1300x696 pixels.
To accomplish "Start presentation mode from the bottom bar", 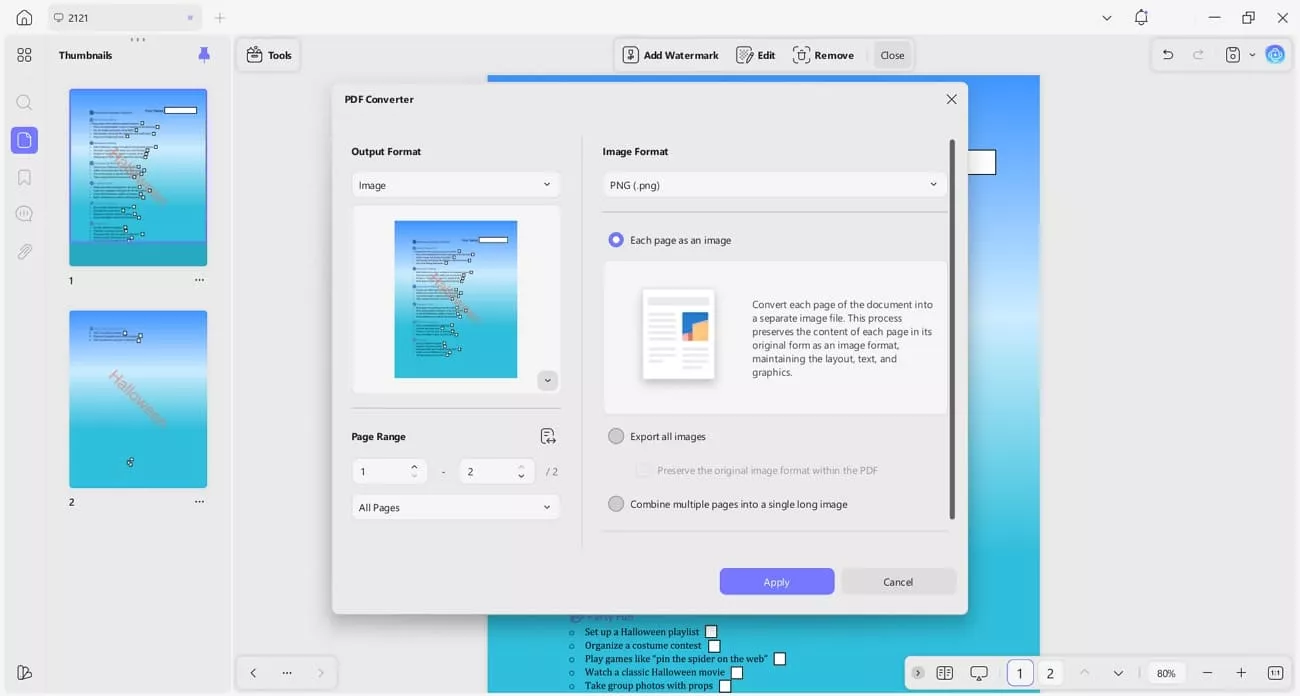I will tap(978, 673).
